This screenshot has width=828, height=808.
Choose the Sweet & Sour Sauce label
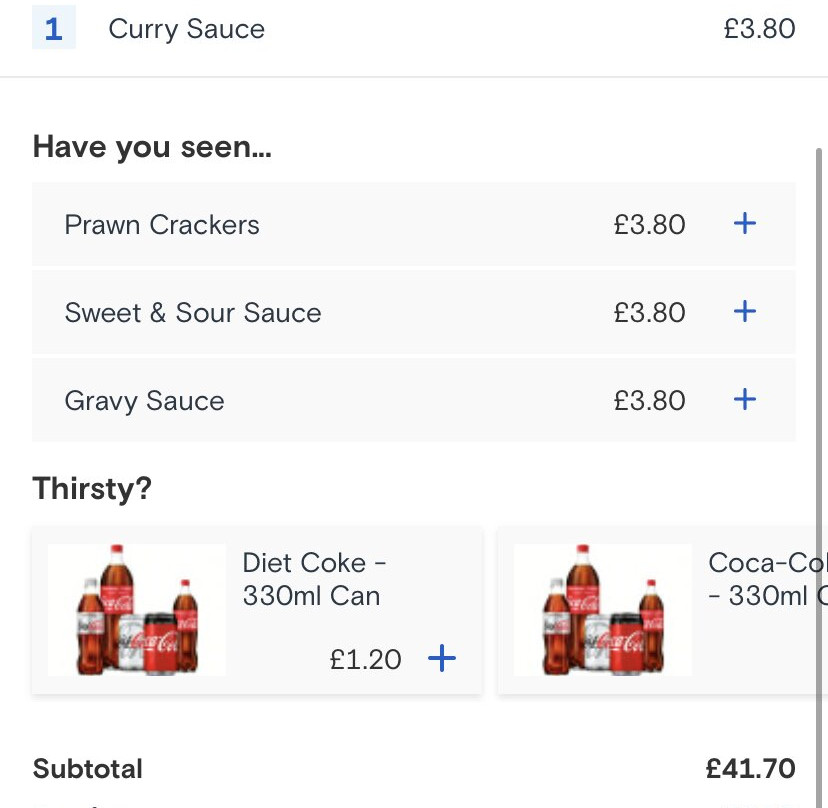193,313
